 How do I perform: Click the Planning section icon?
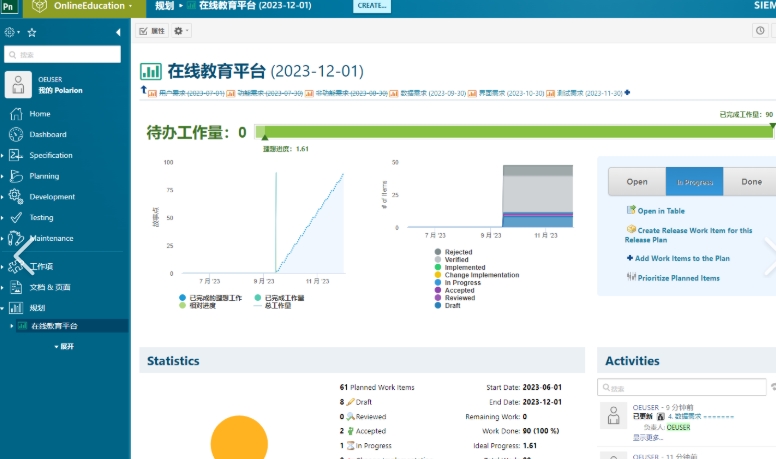16,176
